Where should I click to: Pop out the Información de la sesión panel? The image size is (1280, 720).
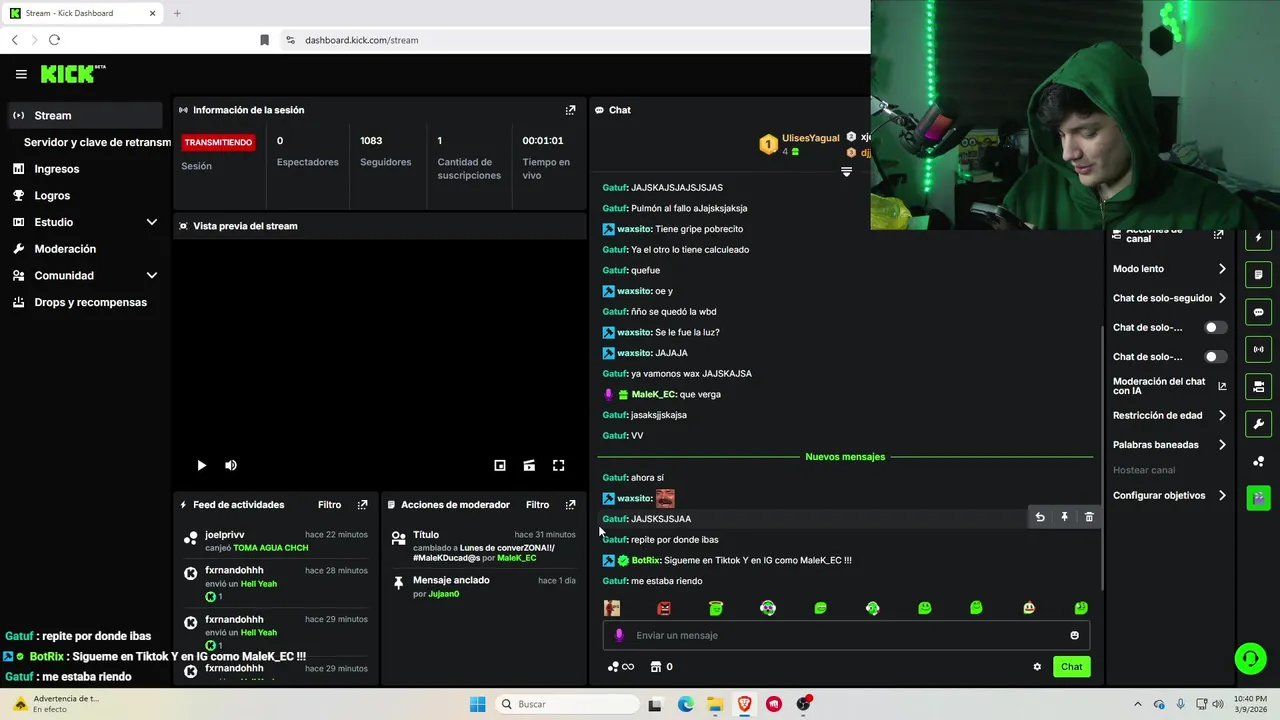tap(570, 110)
